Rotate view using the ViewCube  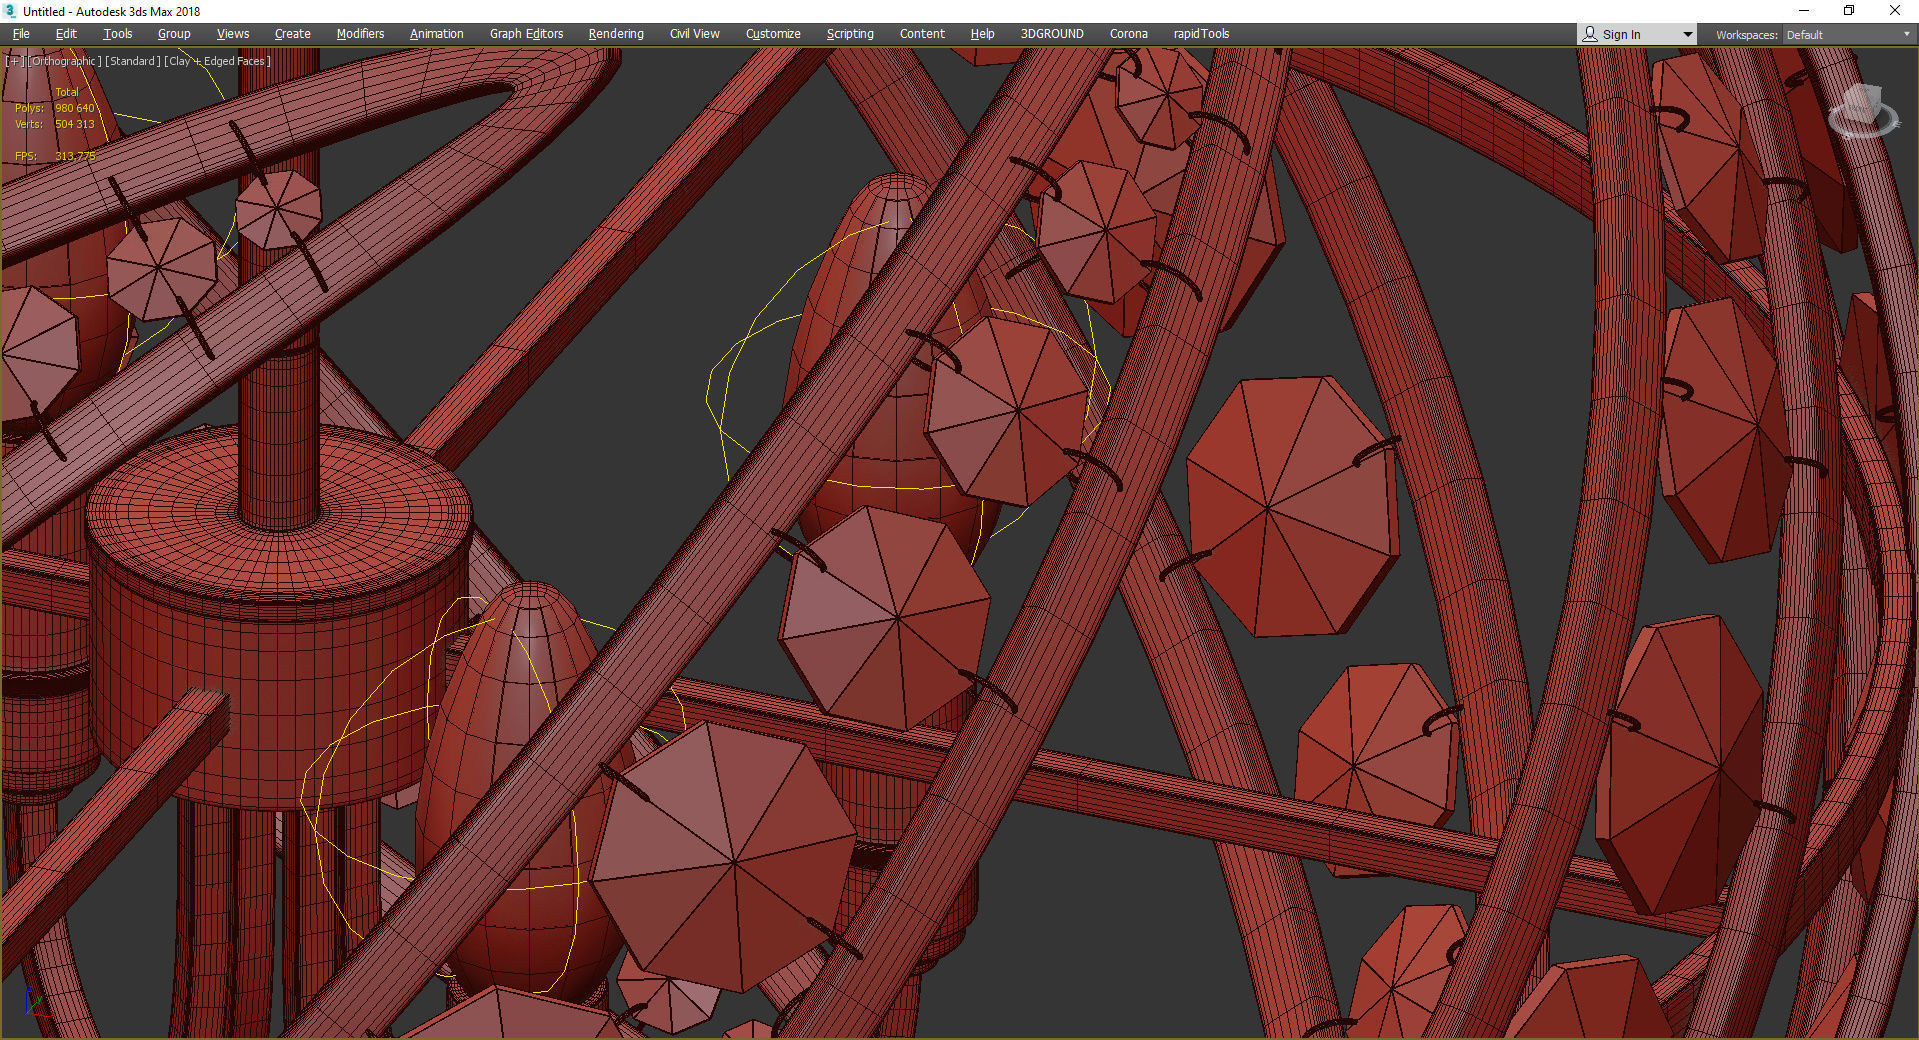click(1863, 112)
